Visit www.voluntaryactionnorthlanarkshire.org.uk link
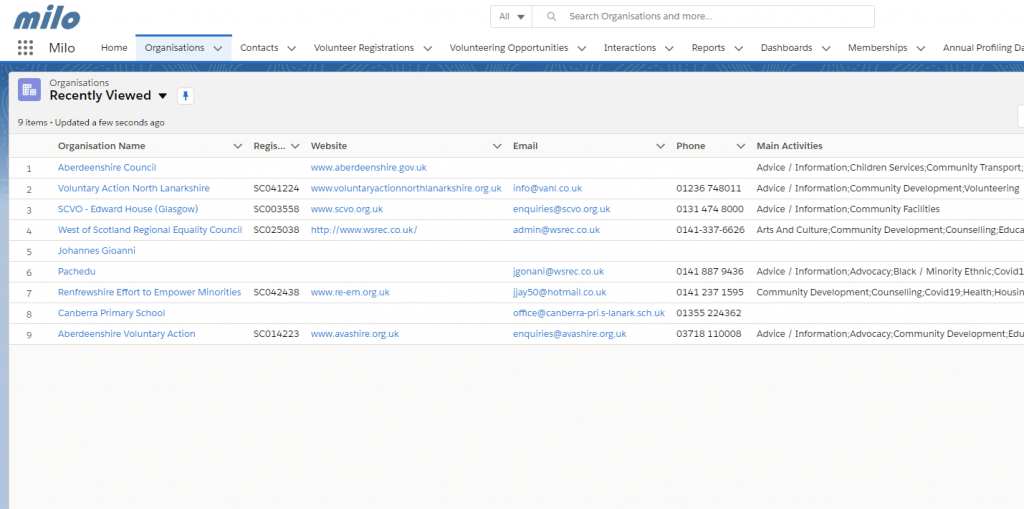 point(406,188)
